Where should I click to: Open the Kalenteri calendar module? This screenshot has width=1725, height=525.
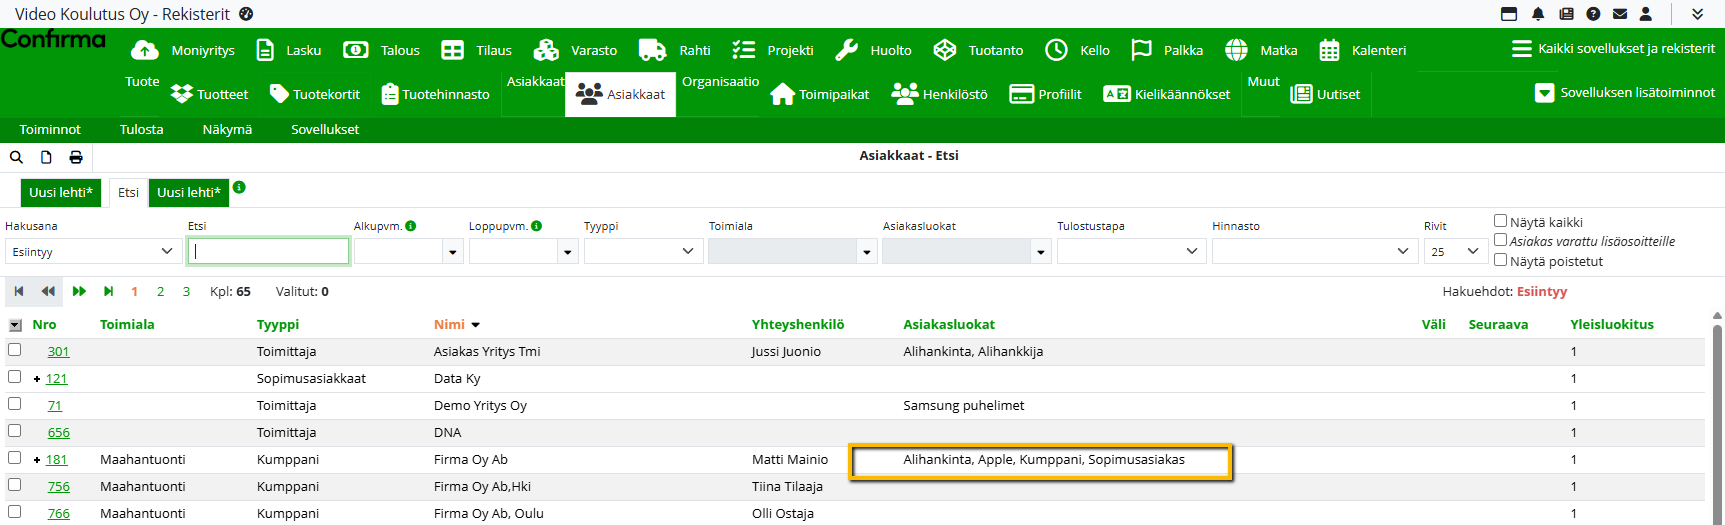tap(1362, 50)
